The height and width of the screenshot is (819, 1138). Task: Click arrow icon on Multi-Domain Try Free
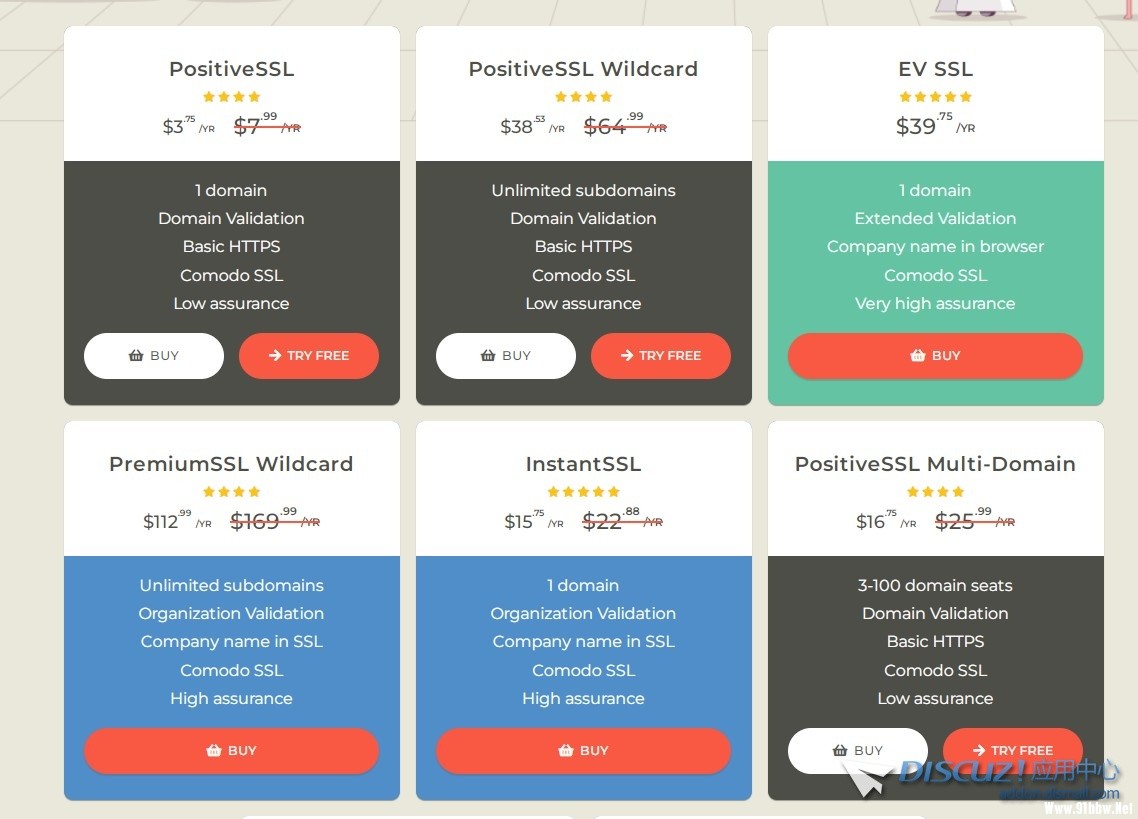tap(979, 750)
